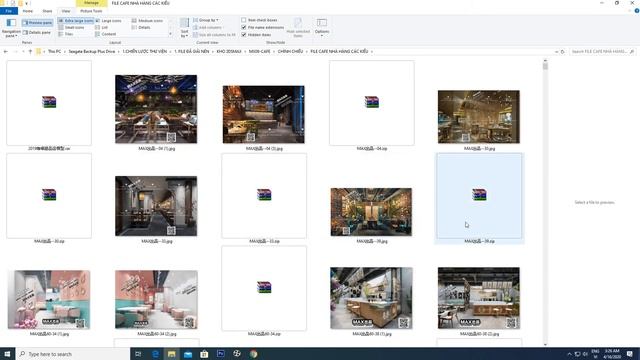Toggle the Preview pane button

tap(37, 22)
